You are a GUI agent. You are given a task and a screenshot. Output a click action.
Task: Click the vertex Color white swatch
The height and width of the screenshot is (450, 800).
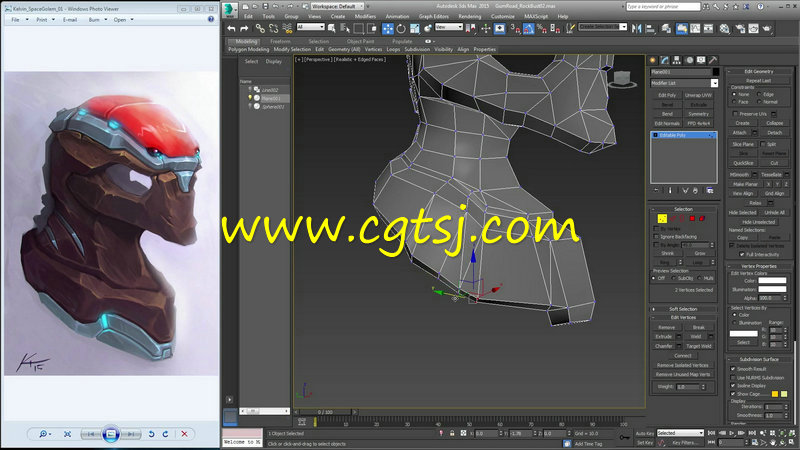pos(772,281)
